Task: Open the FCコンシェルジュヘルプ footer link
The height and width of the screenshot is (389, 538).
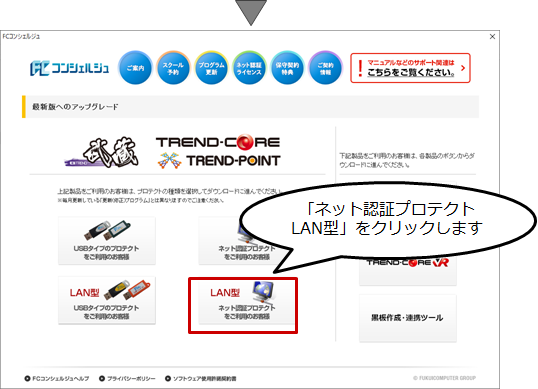Action: click(57, 378)
